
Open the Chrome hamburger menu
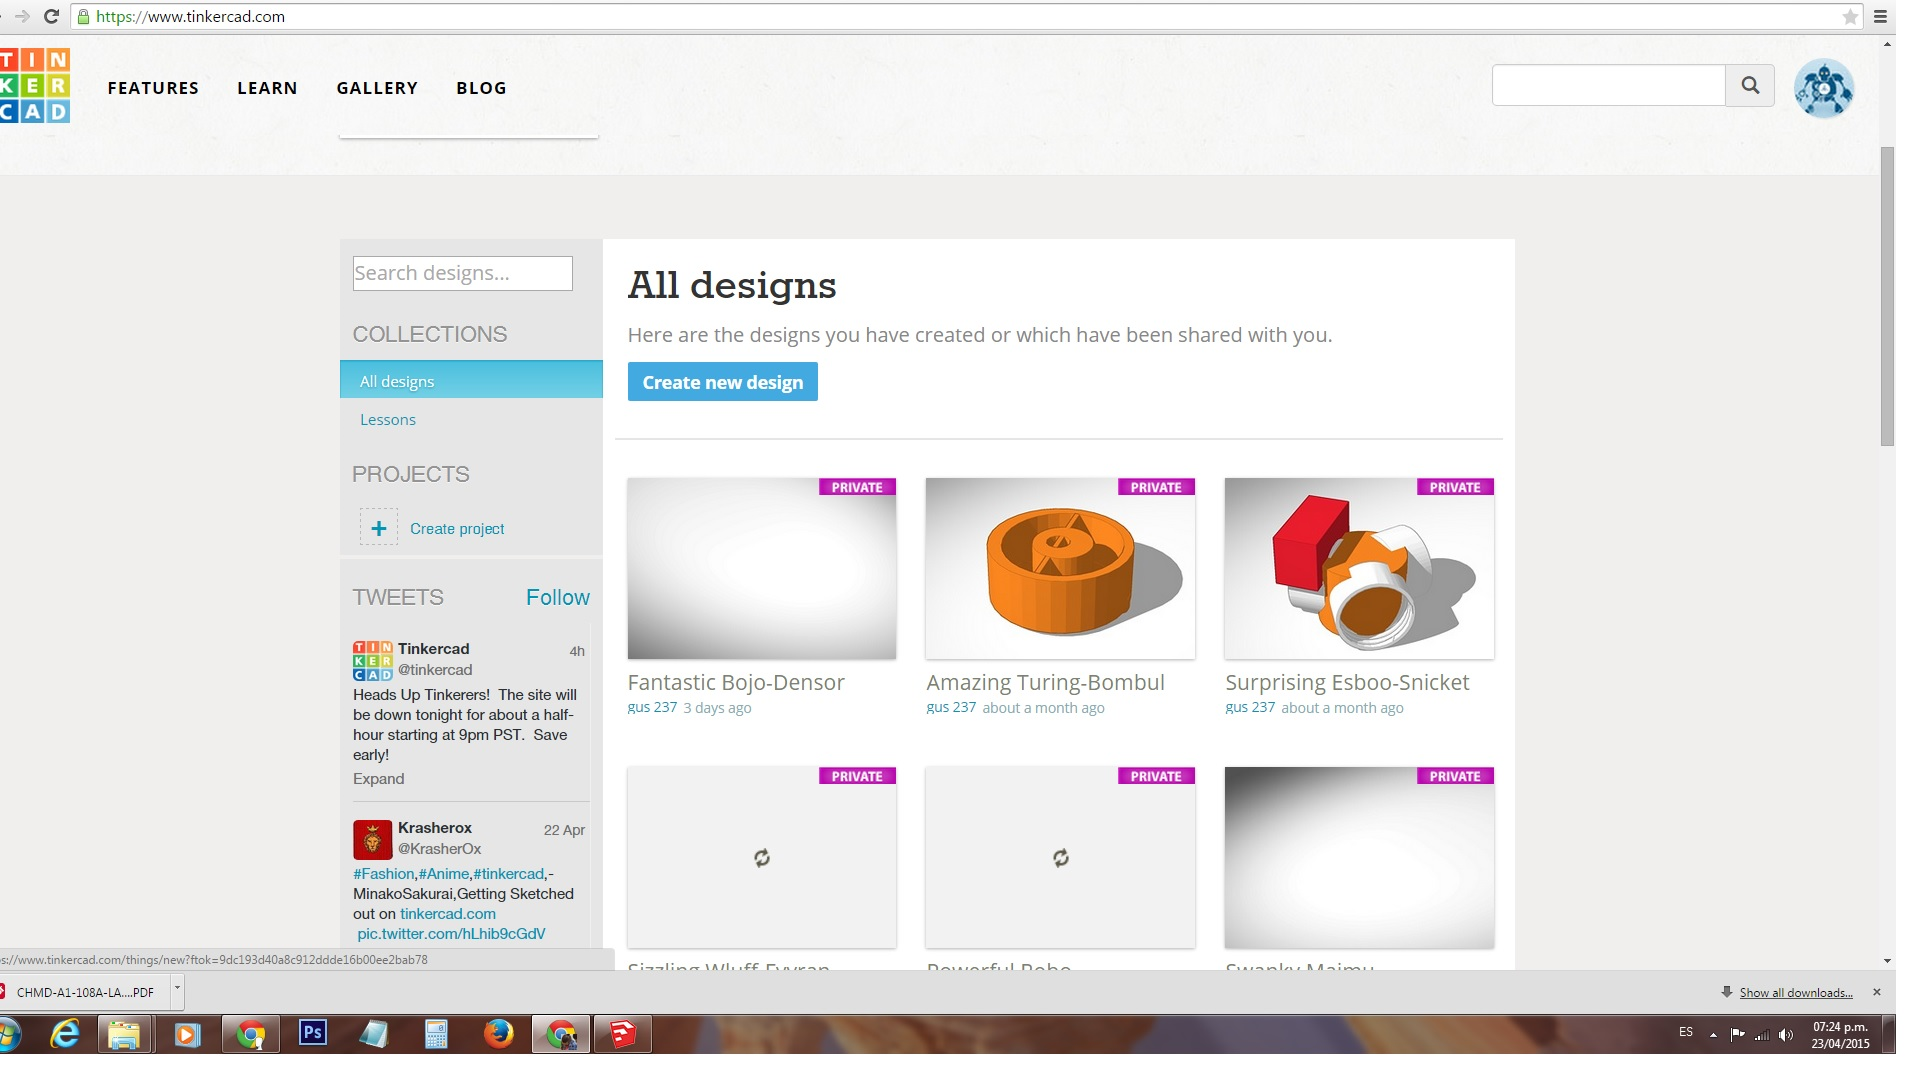(1880, 16)
